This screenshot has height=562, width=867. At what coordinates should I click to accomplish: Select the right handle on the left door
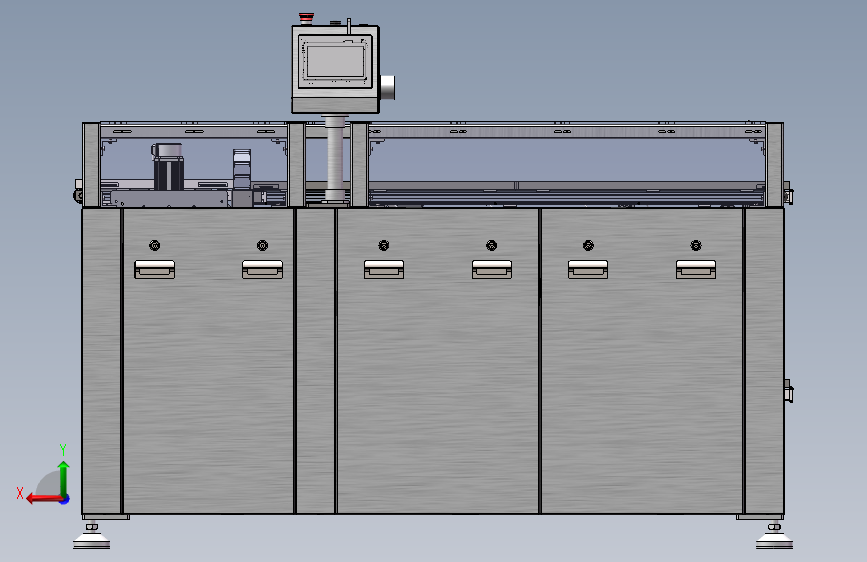coord(263,269)
